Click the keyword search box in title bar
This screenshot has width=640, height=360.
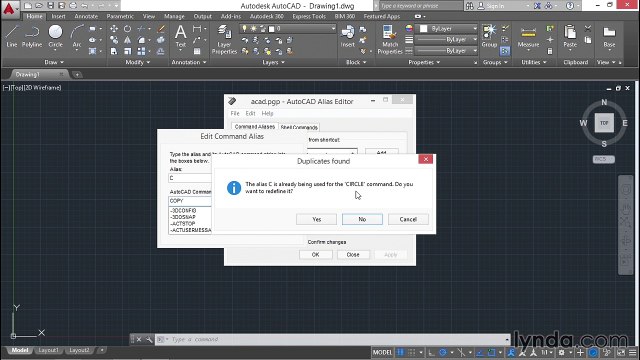point(421,6)
